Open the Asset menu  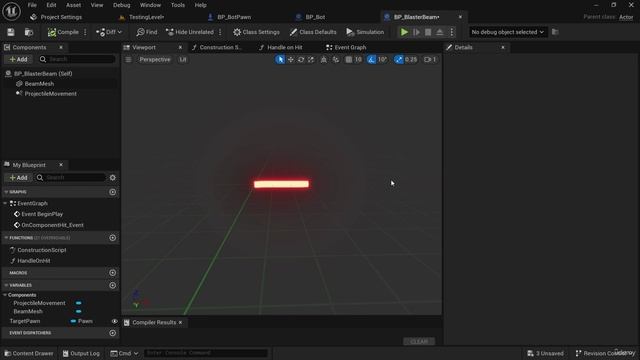click(73, 5)
